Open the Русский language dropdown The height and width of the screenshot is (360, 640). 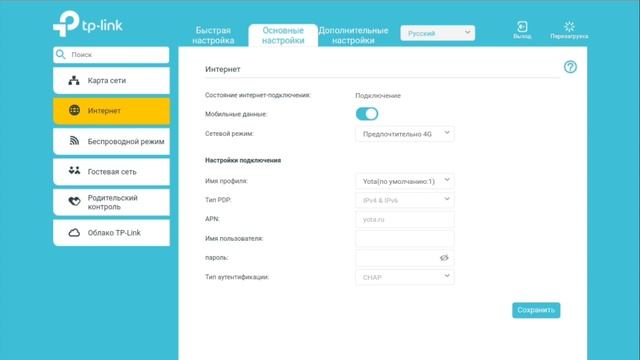pyautogui.click(x=438, y=33)
